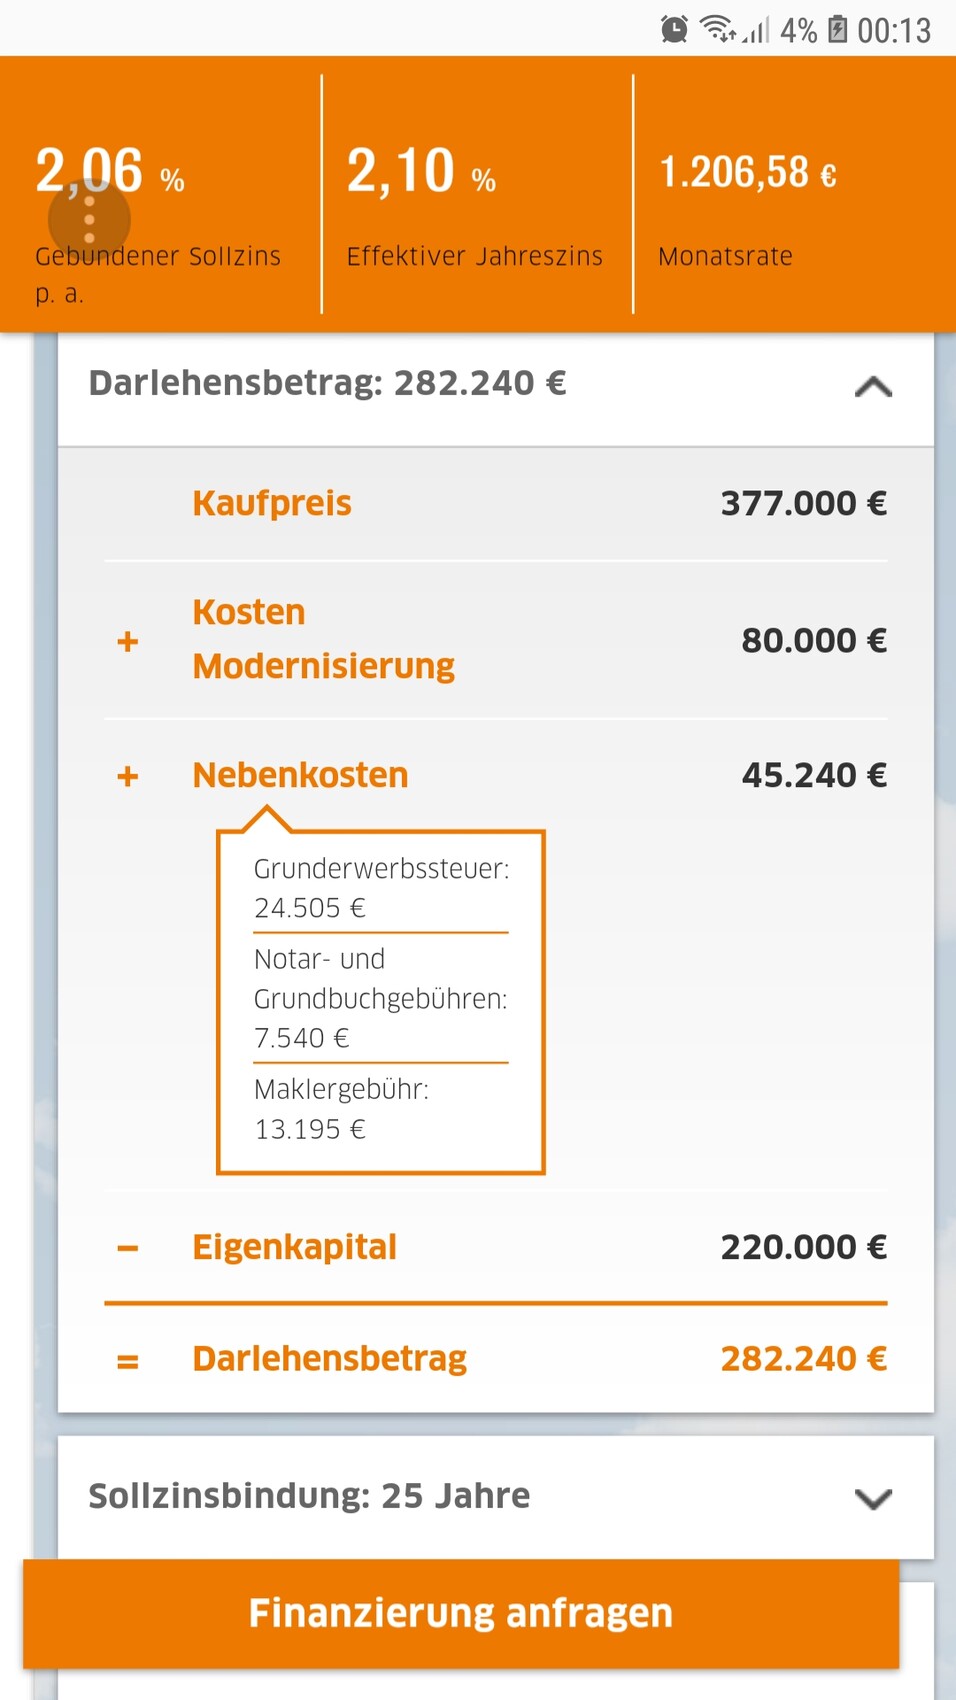This screenshot has height=1700, width=956.
Task: Tap the plus sign beside Kosten Modernisierung
Action: tap(127, 641)
